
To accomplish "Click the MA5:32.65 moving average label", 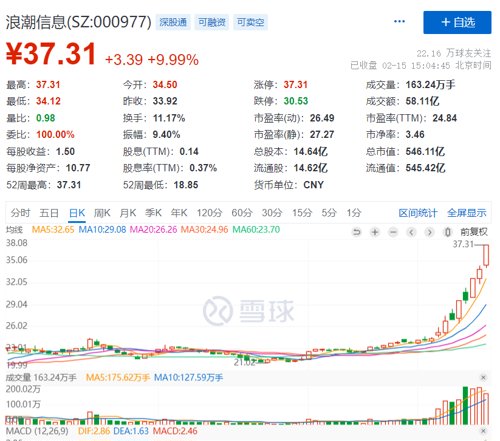I will [53, 229].
